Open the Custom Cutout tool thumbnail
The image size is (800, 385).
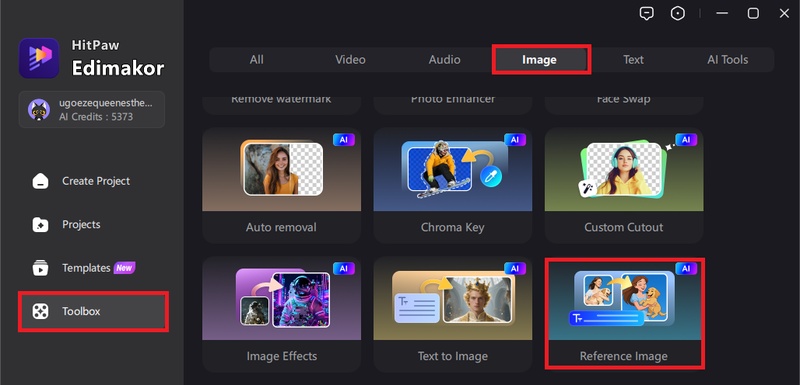(x=624, y=170)
